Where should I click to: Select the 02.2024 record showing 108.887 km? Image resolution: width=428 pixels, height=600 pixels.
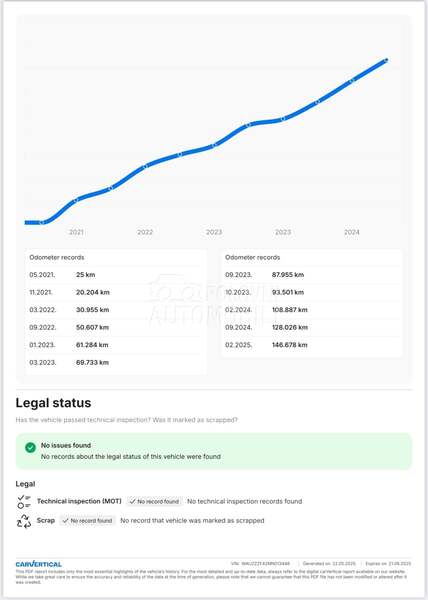click(312, 310)
